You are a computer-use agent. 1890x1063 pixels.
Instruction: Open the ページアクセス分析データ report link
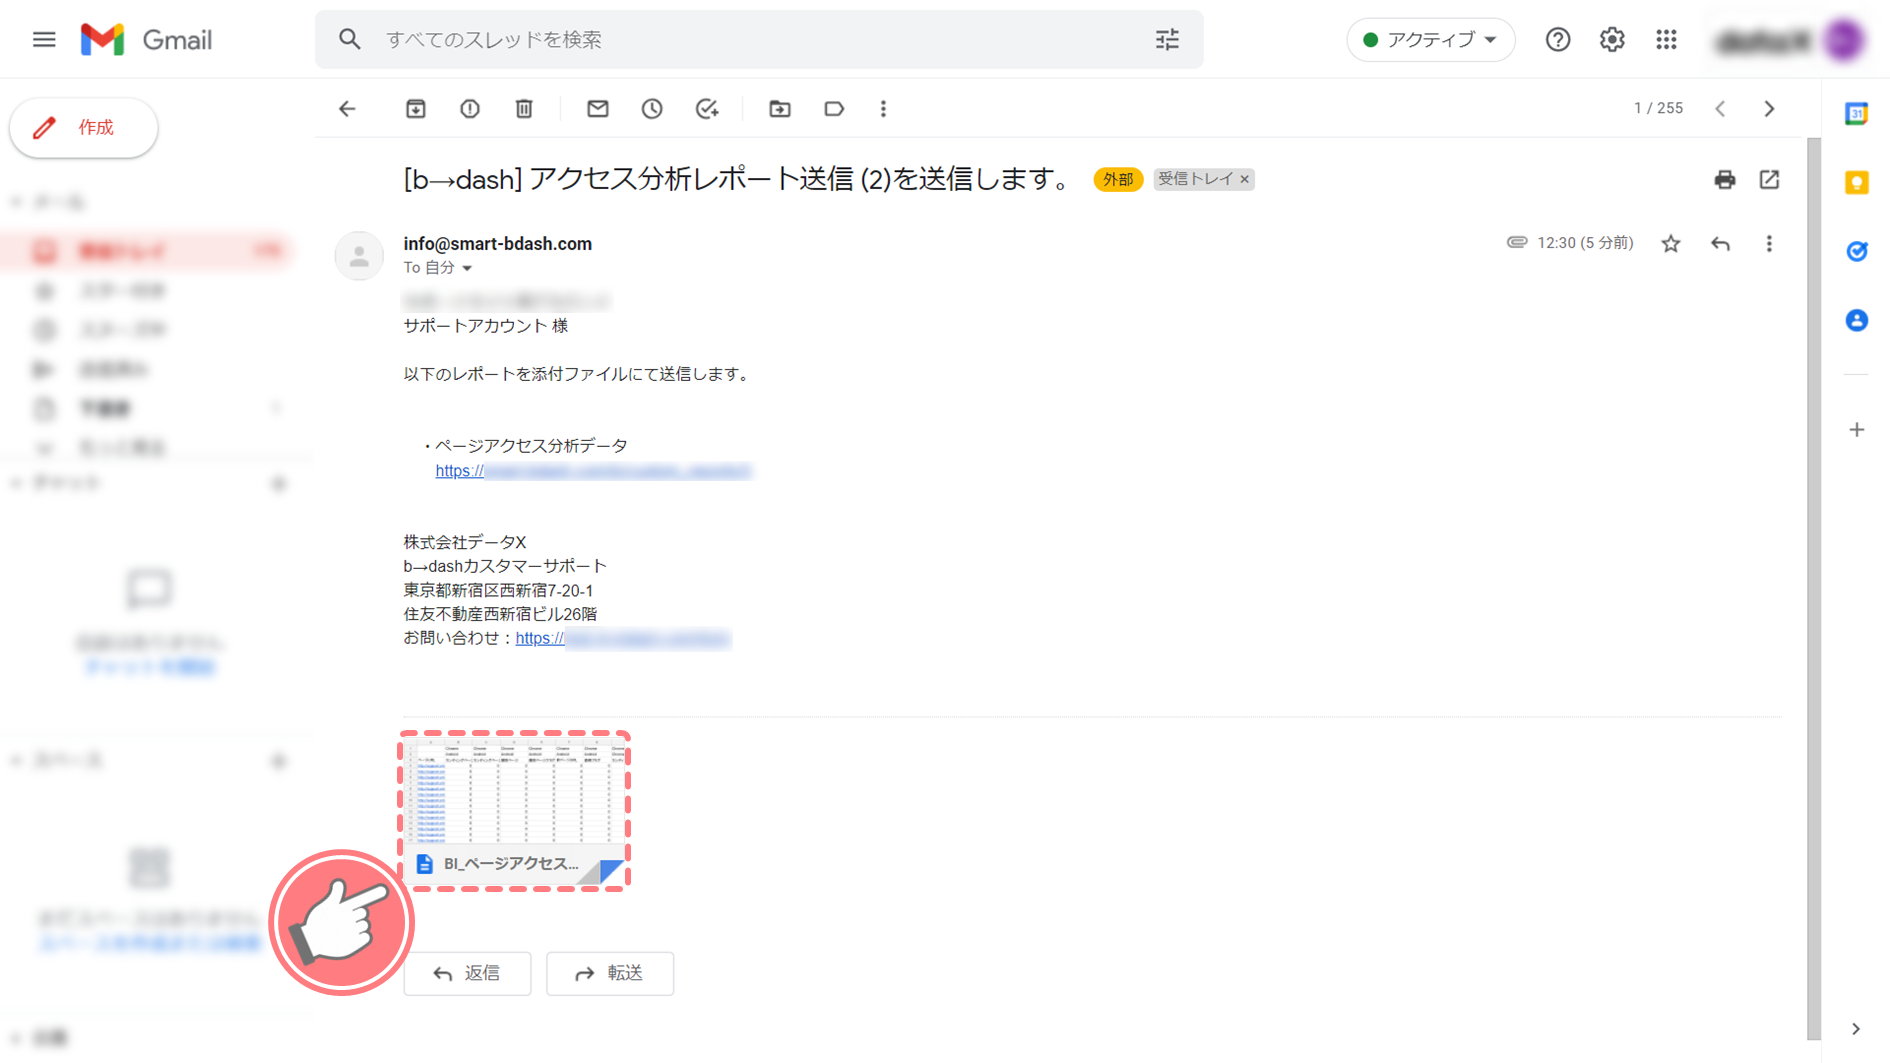(x=593, y=470)
